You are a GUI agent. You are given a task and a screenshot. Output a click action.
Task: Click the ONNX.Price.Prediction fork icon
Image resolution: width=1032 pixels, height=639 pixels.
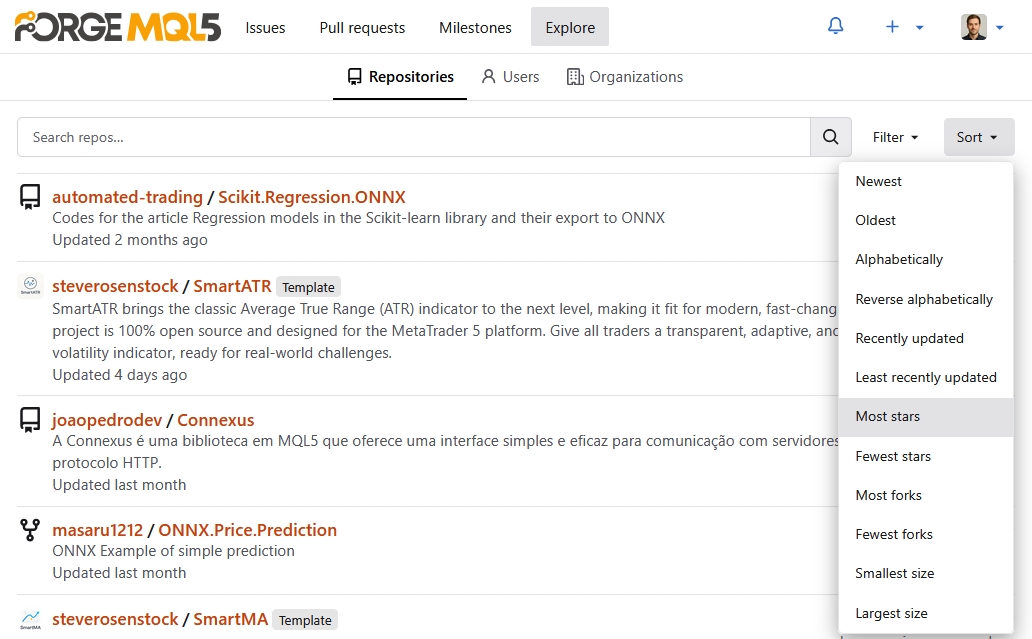pos(30,530)
